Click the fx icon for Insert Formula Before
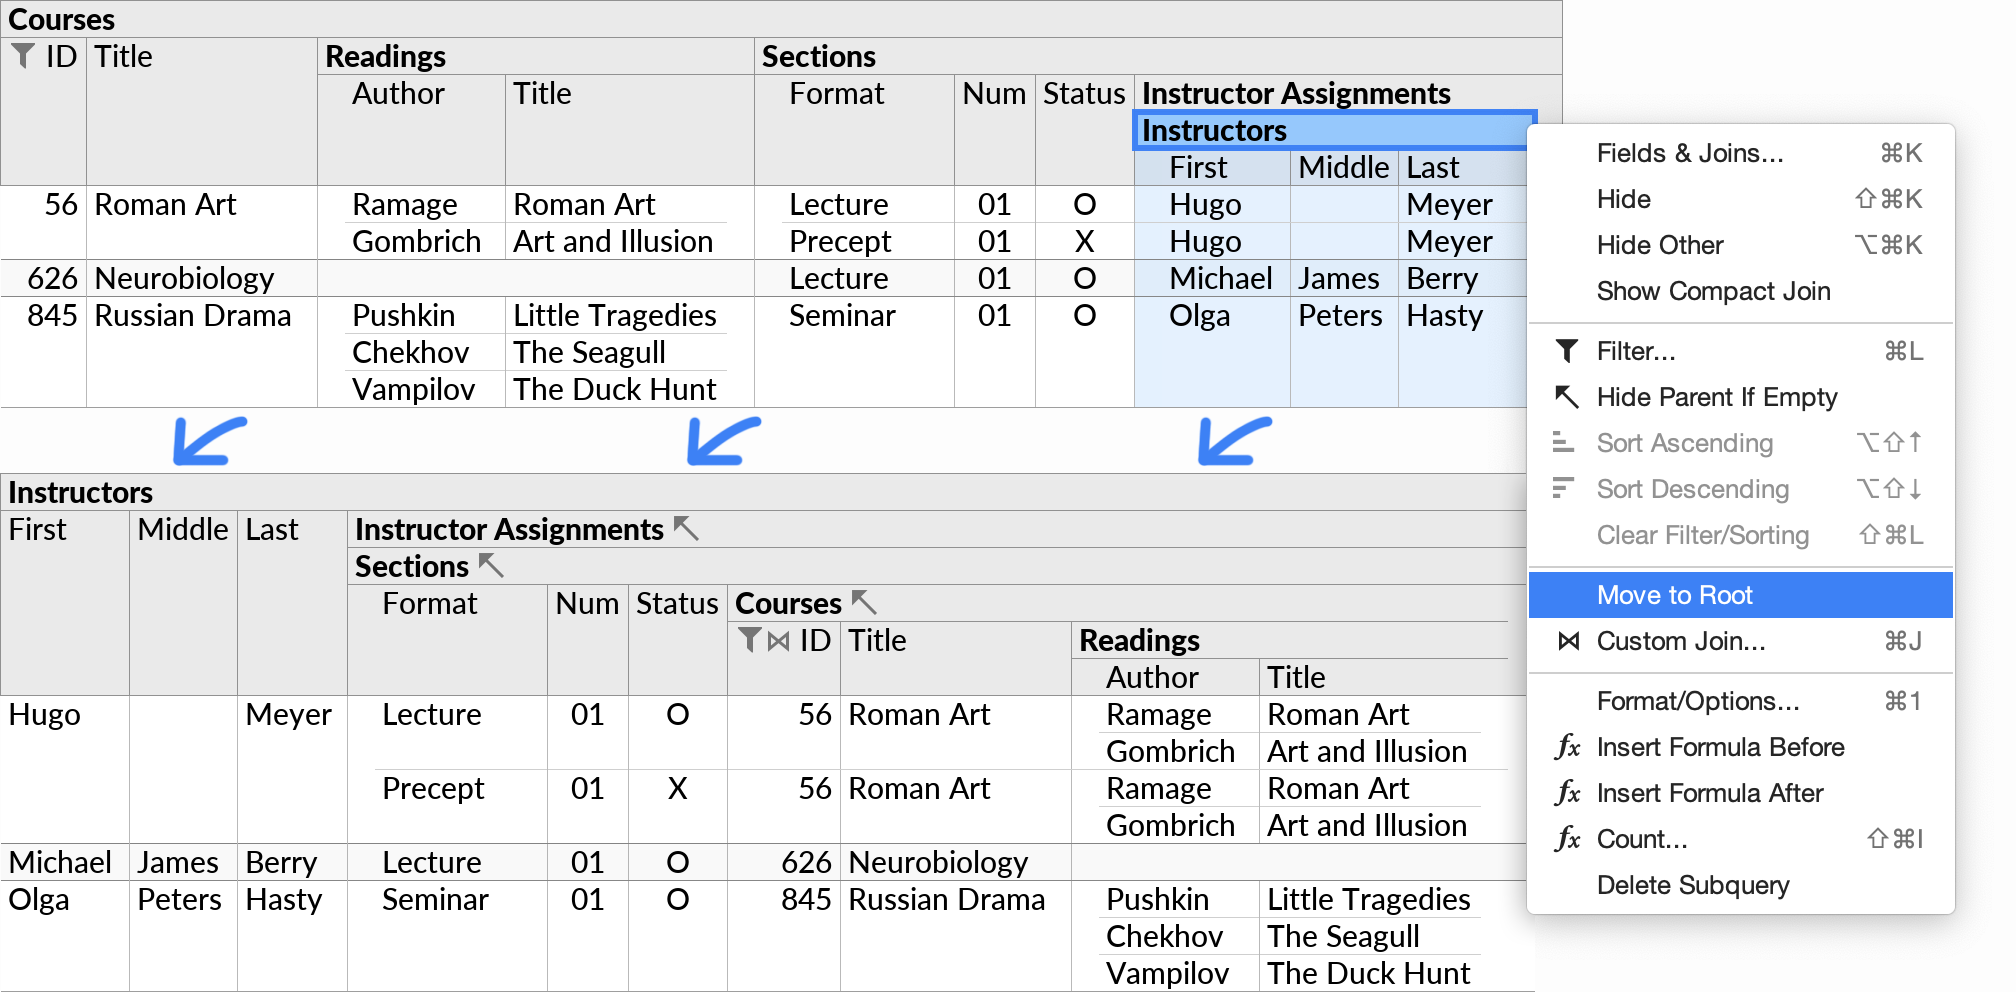The width and height of the screenshot is (2016, 992). point(1567,747)
